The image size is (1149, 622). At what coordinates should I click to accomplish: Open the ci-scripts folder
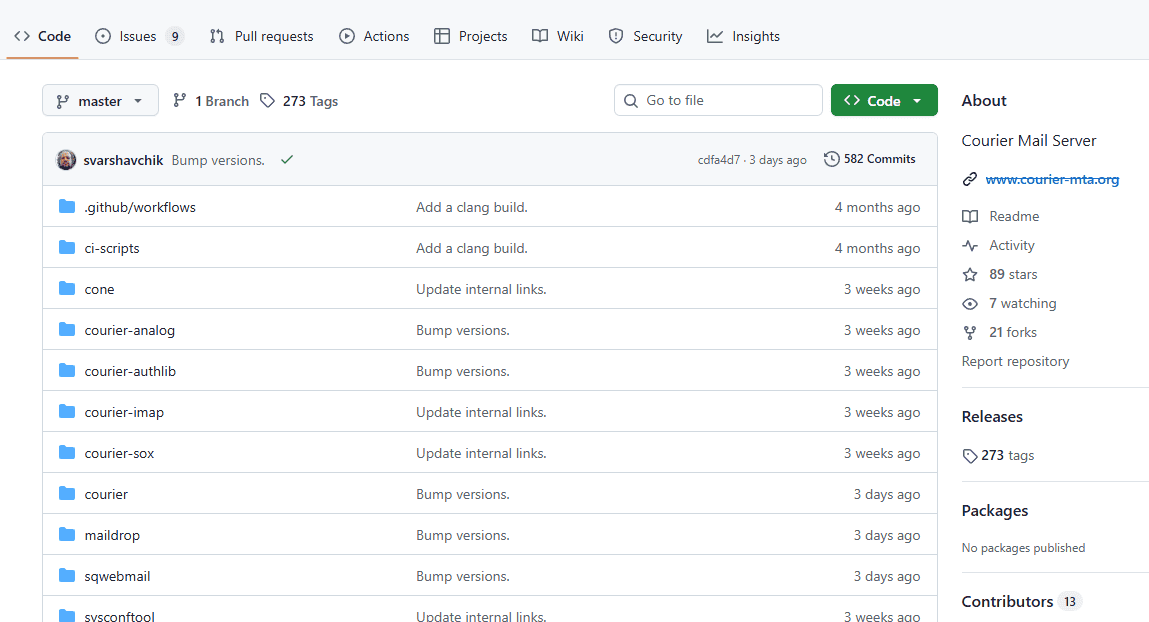tap(112, 248)
